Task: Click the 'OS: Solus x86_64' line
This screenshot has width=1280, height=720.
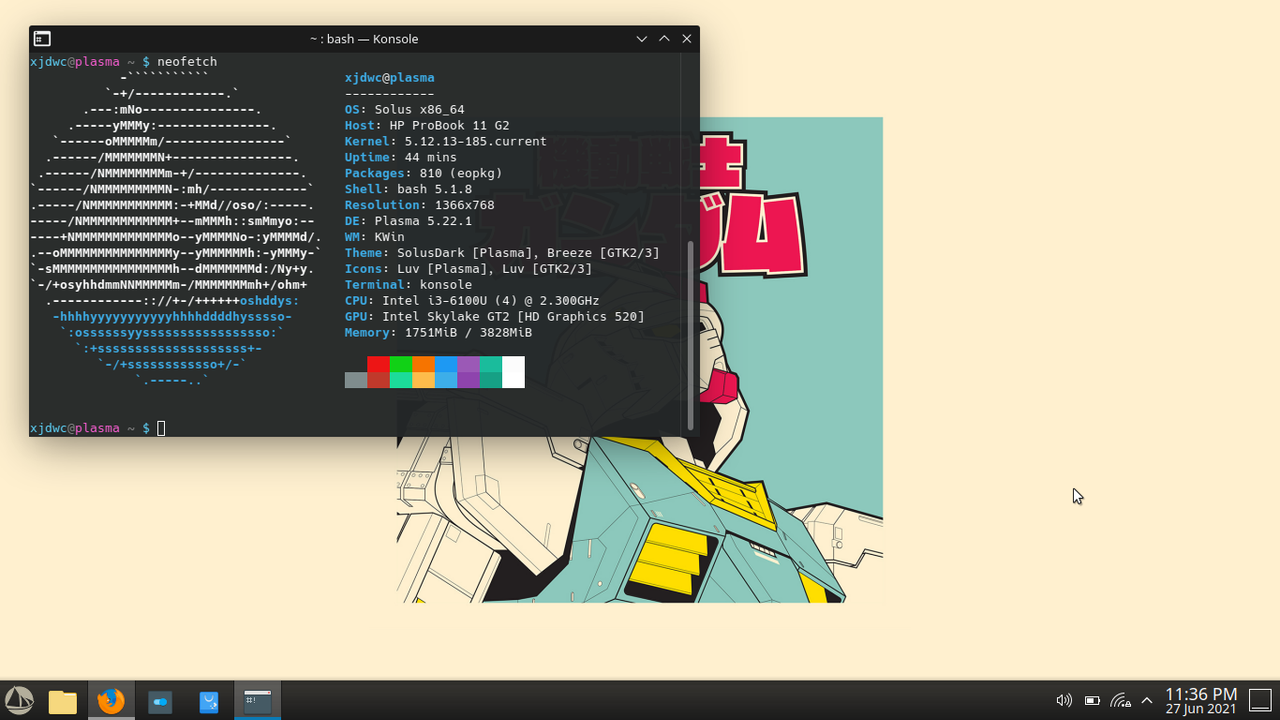Action: tap(405, 109)
